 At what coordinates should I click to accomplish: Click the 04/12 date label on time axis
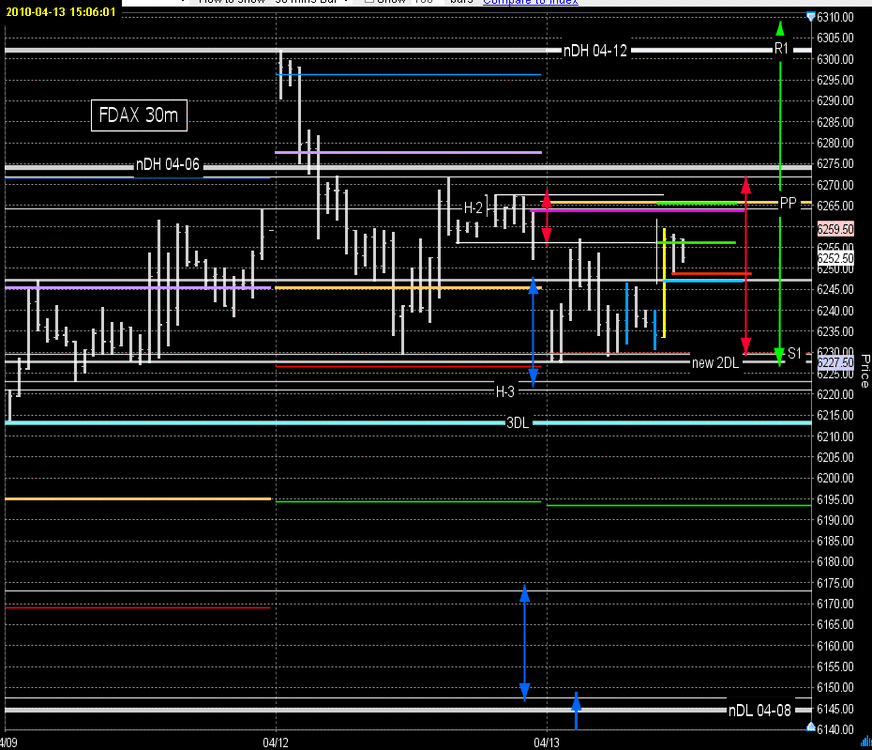275,743
